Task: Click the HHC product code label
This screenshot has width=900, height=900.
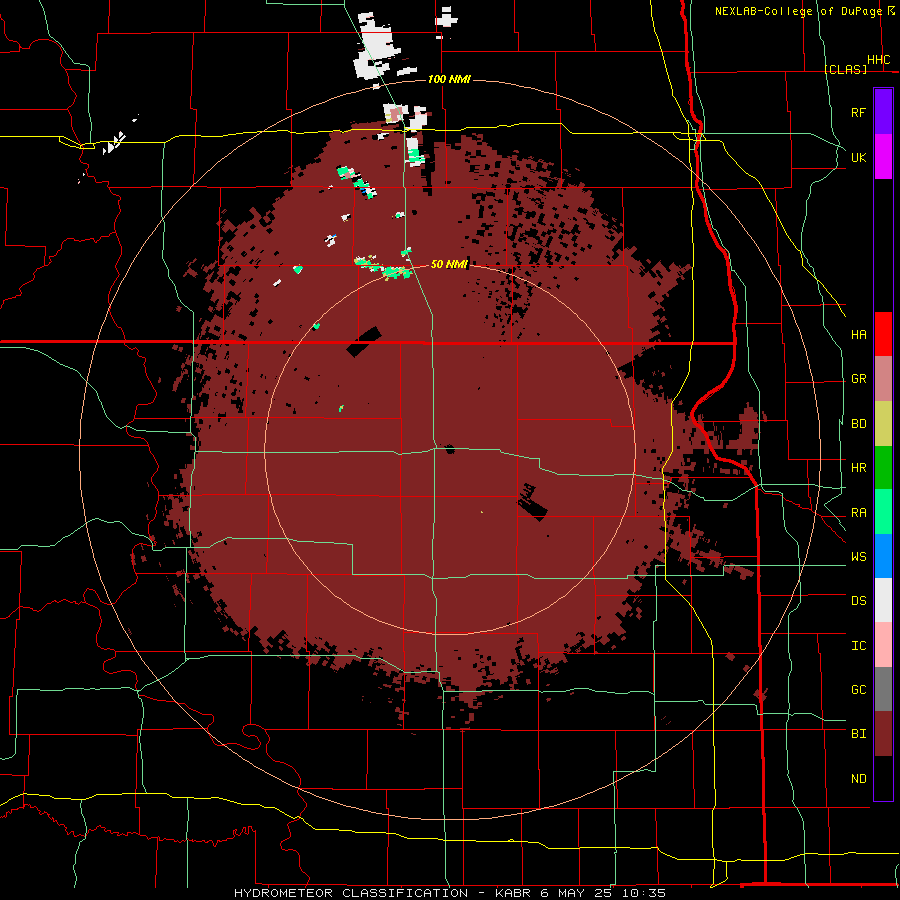Action: point(878,60)
